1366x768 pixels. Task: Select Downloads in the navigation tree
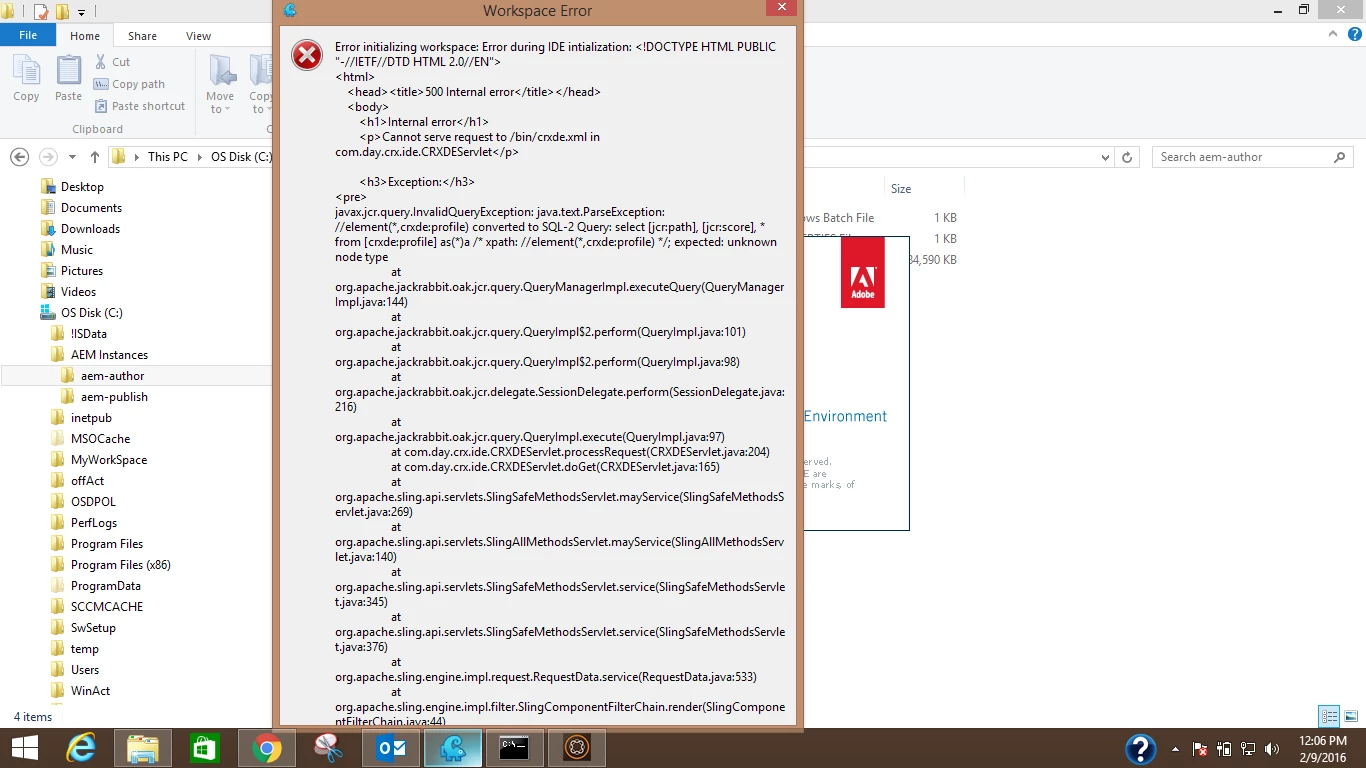[x=90, y=229]
